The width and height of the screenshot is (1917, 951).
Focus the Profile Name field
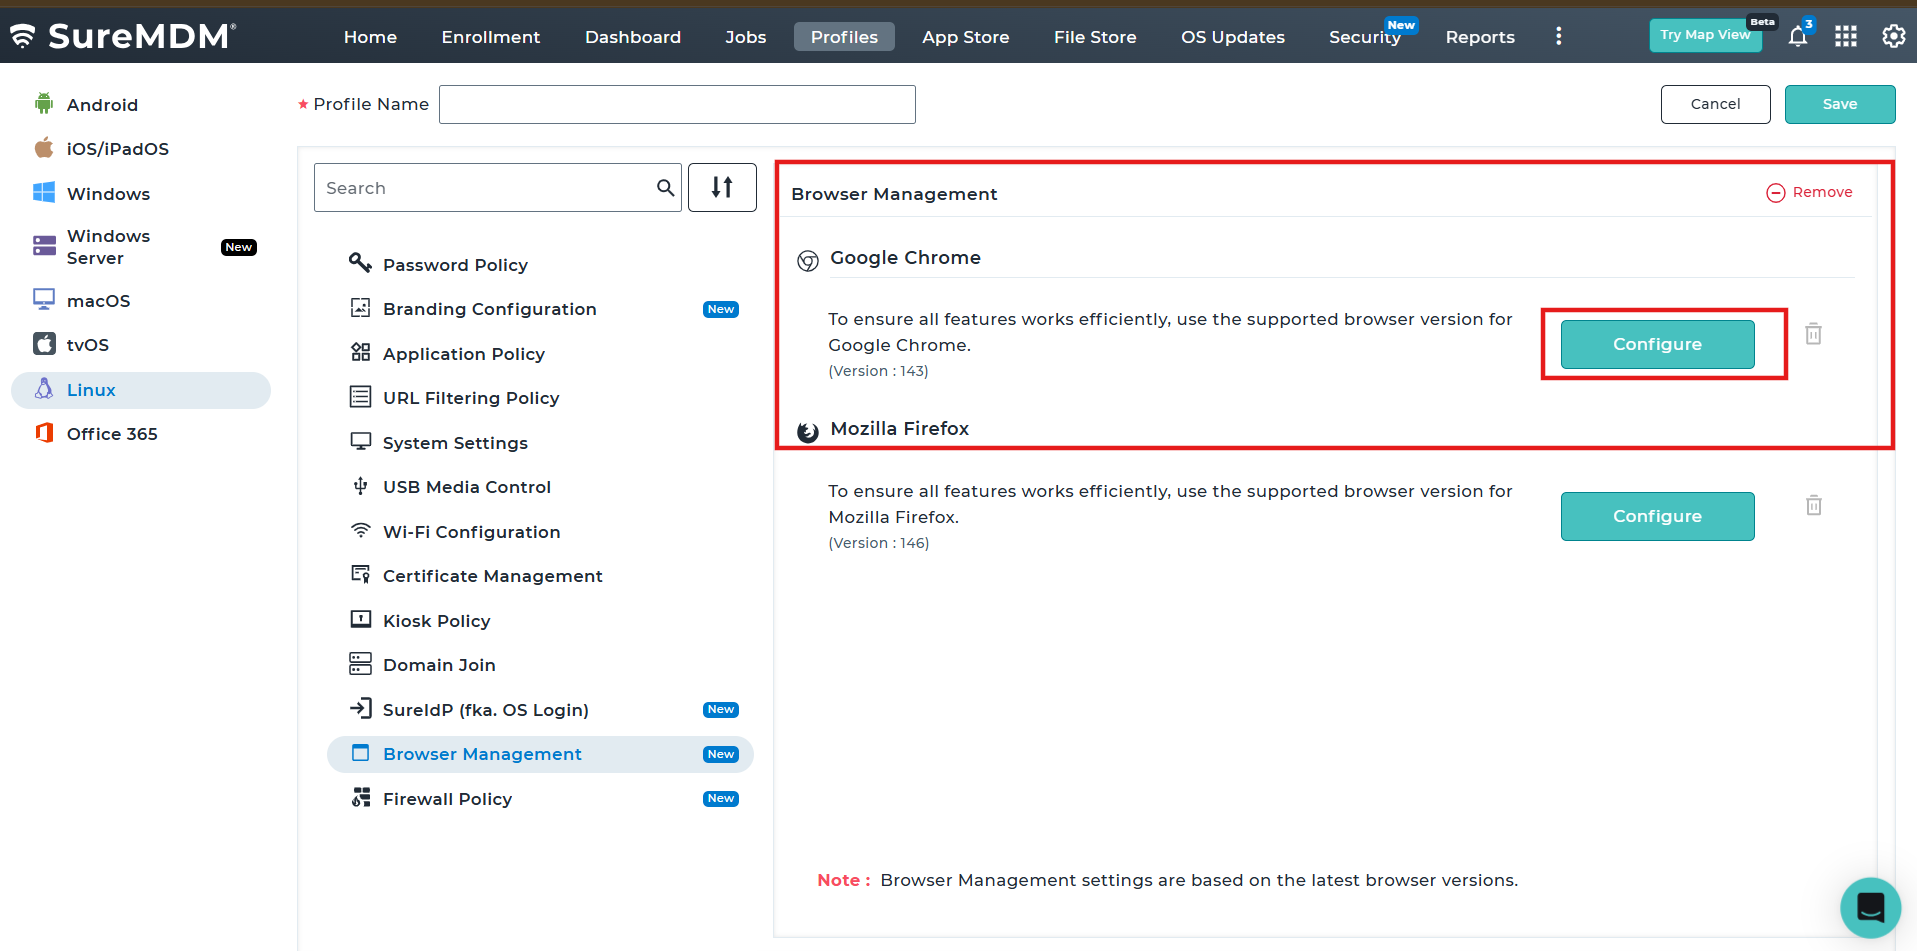[x=677, y=104]
